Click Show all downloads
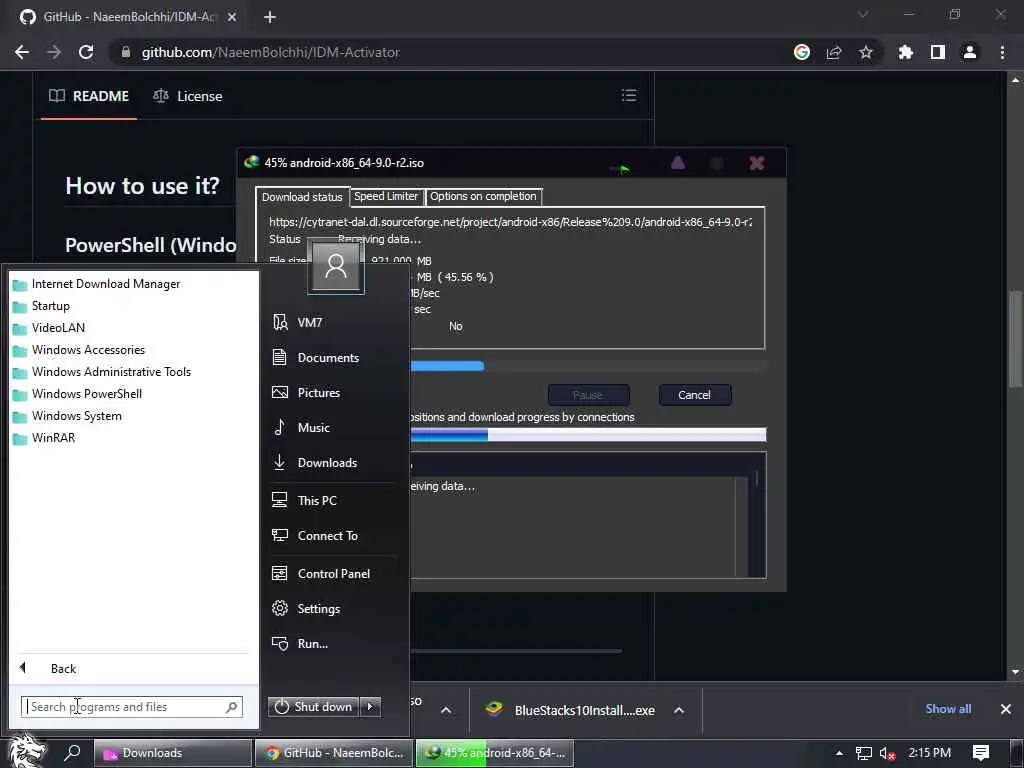 (x=948, y=709)
